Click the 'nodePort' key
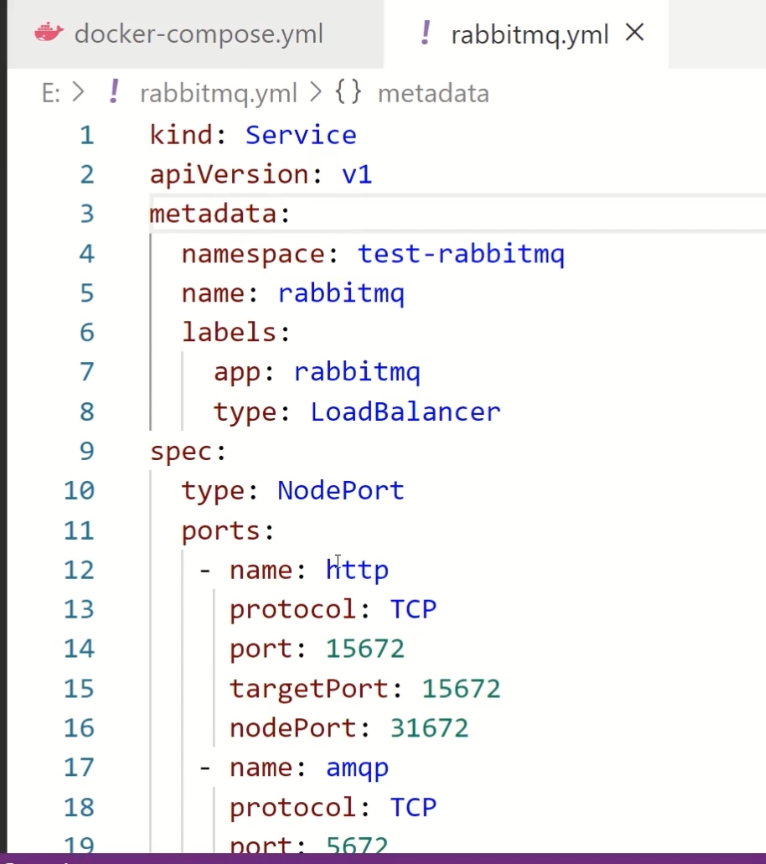 [x=293, y=728]
